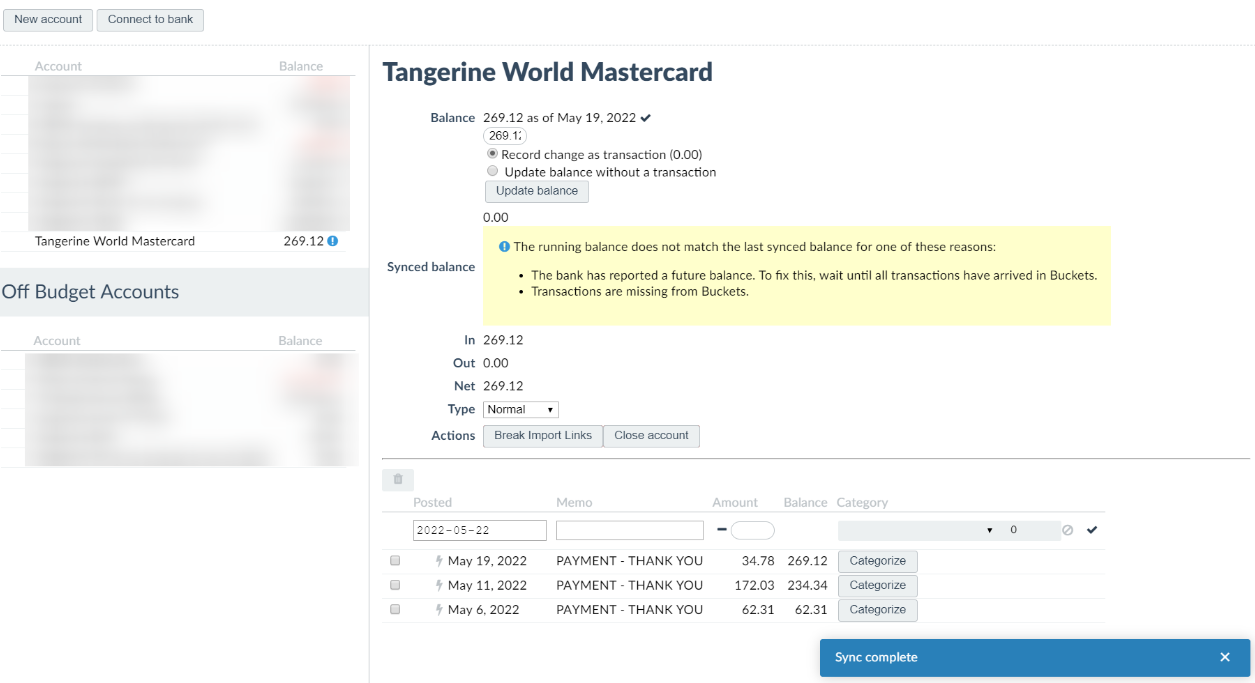Select "Update balance without a transaction"
This screenshot has width=1255, height=683.
[492, 170]
